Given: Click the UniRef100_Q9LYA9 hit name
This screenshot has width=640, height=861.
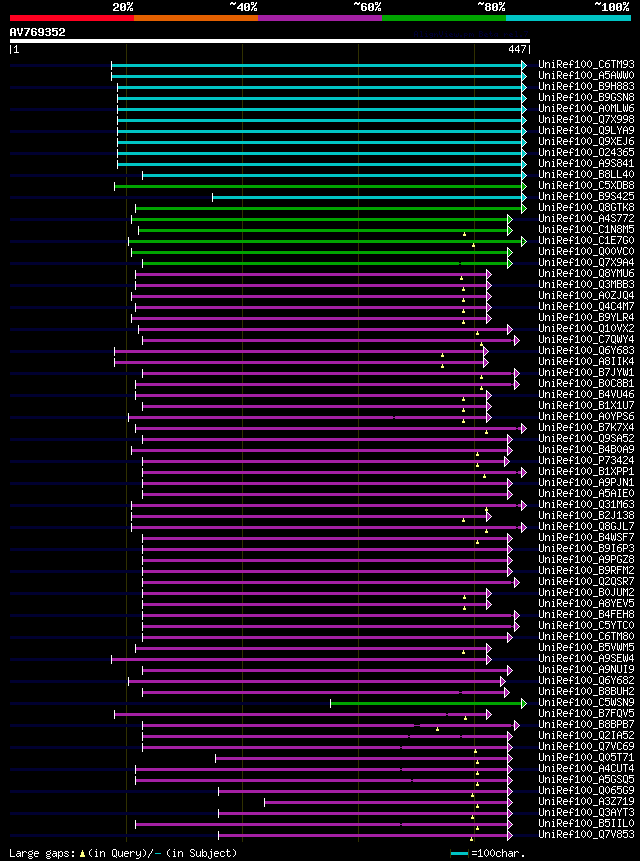Looking at the screenshot, I should [x=586, y=131].
